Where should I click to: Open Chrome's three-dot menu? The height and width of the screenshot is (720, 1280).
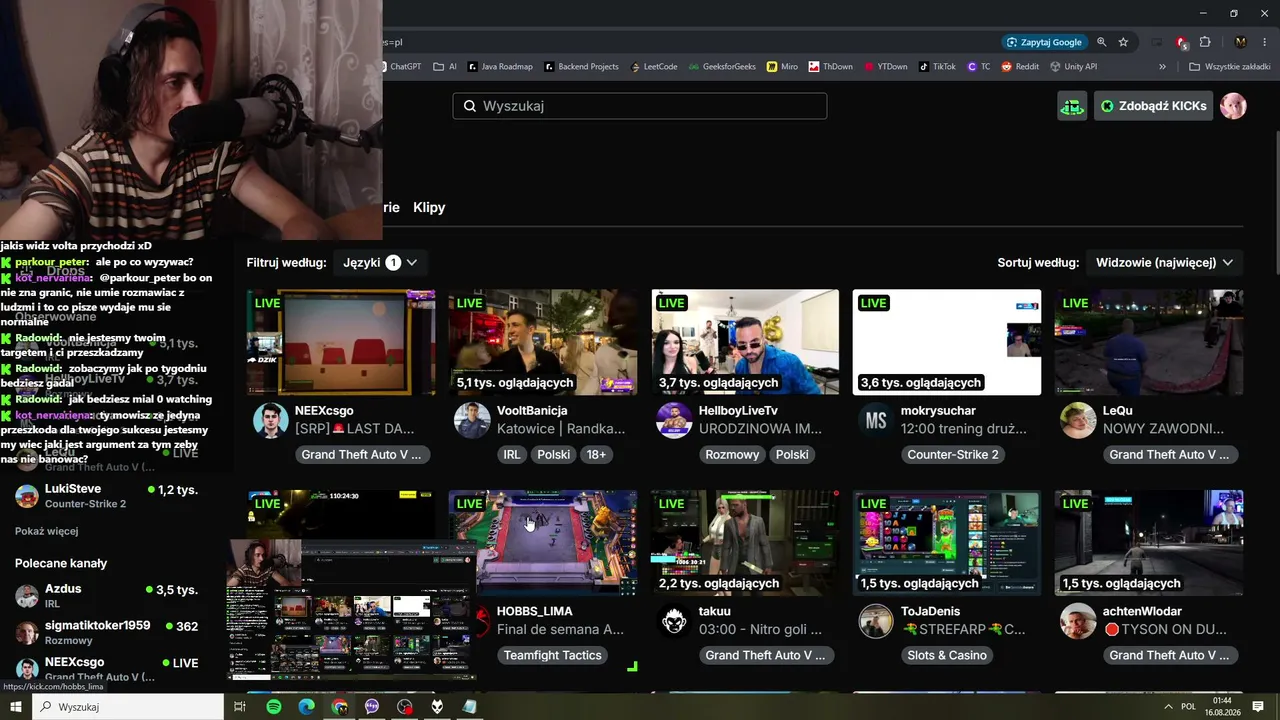point(1265,42)
